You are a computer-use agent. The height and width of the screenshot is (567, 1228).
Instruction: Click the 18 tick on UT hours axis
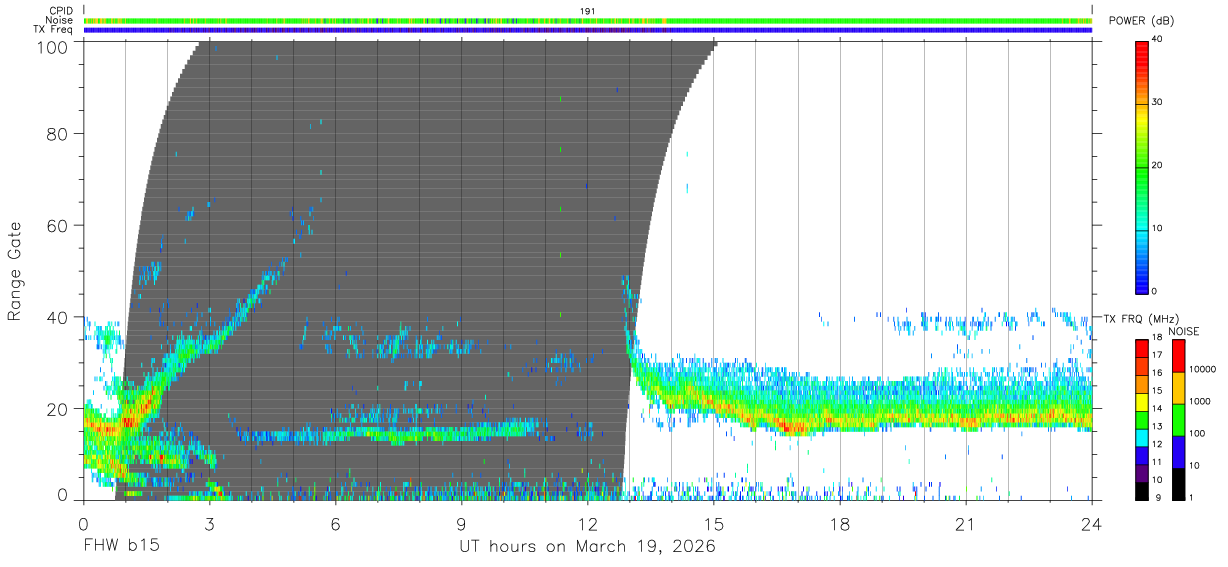tap(840, 524)
